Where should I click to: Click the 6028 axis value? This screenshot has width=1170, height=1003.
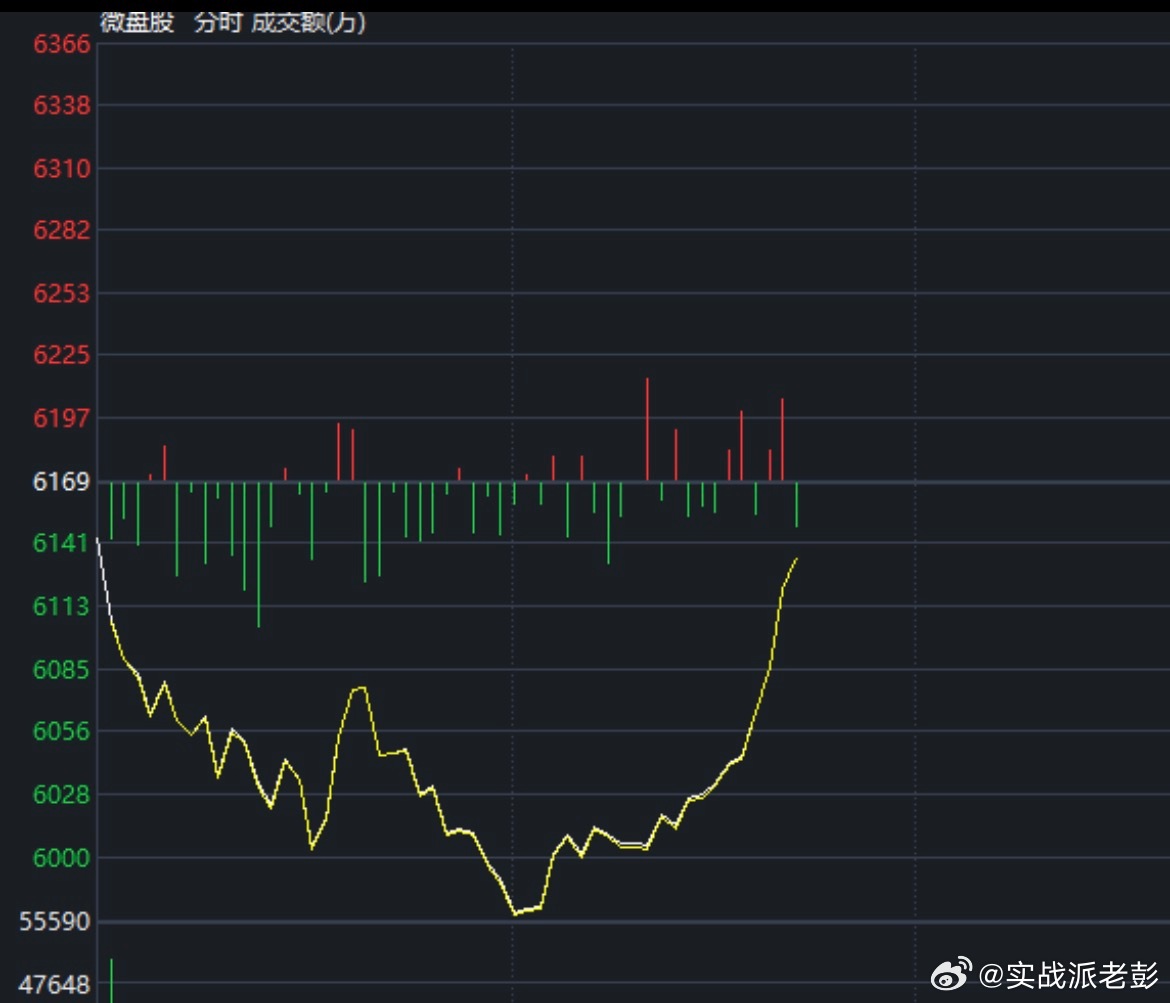[x=62, y=794]
